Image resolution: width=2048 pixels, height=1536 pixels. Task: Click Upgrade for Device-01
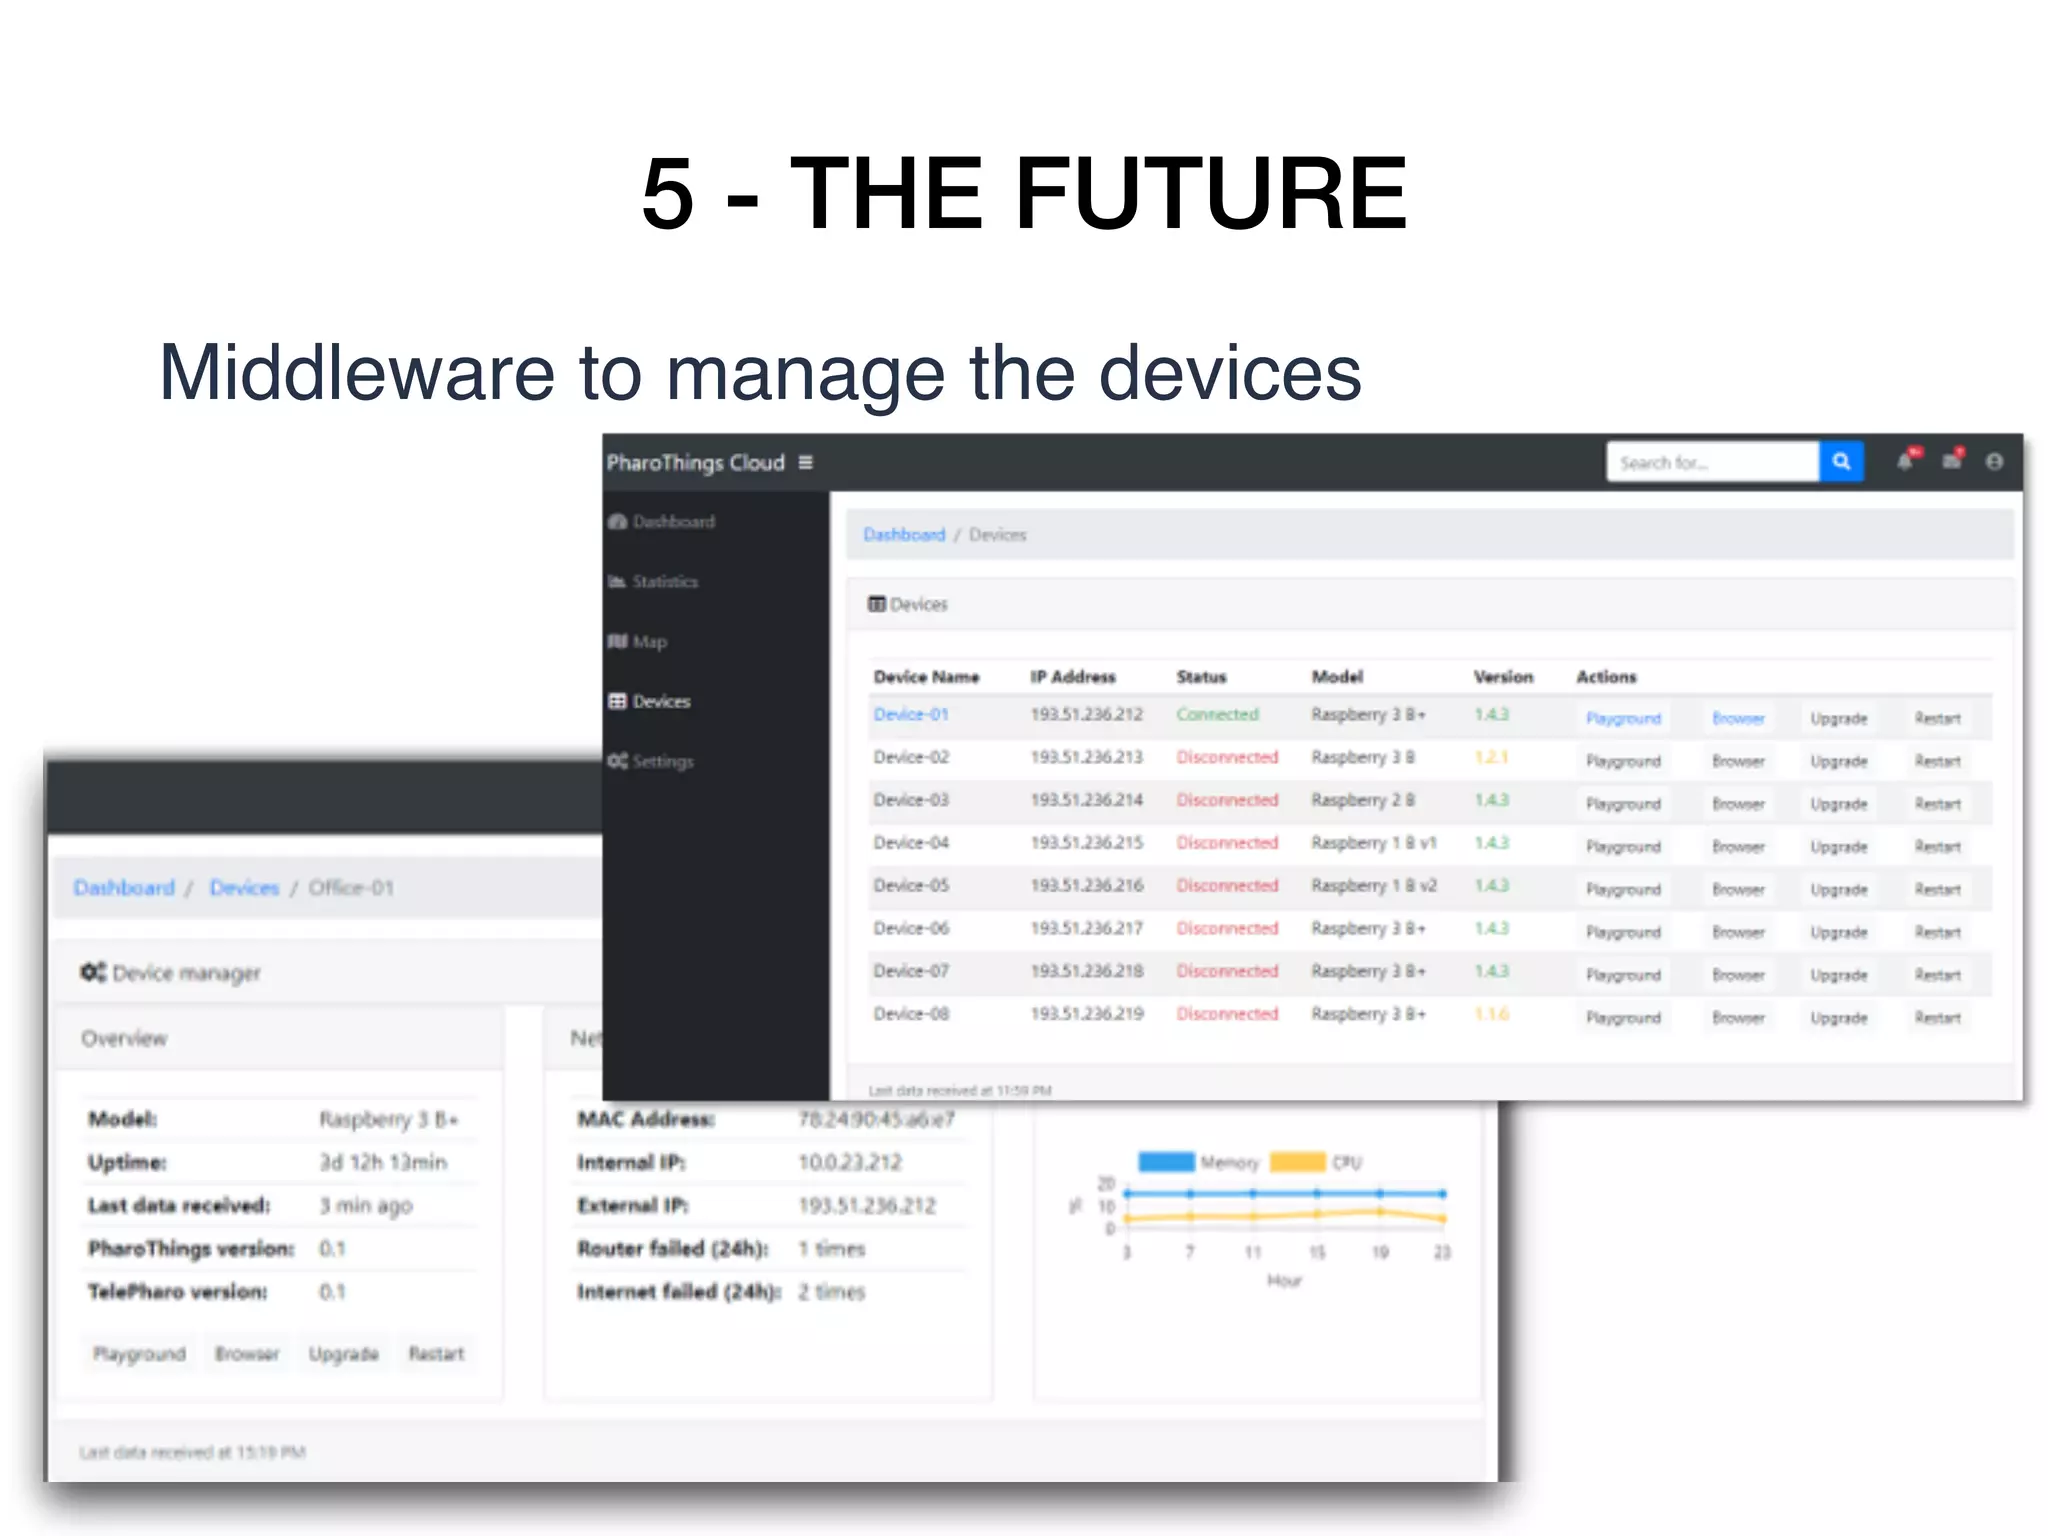tap(1838, 718)
